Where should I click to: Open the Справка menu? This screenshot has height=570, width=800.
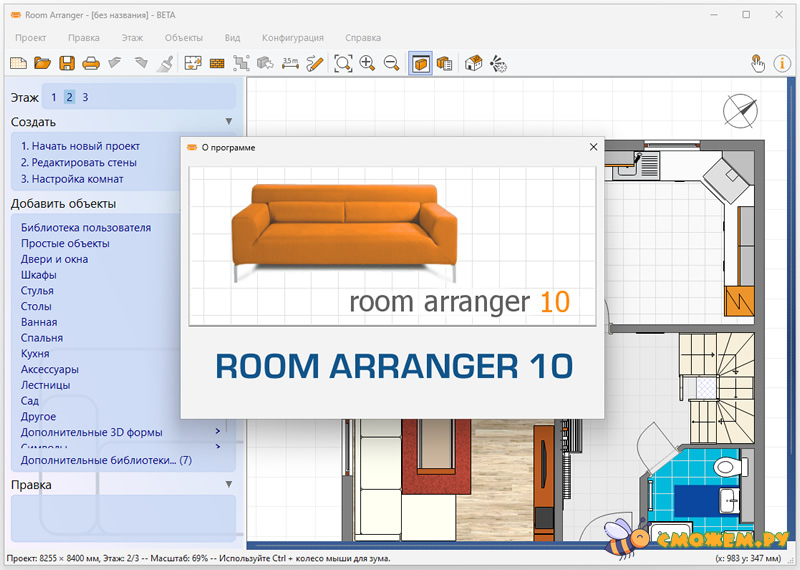363,38
